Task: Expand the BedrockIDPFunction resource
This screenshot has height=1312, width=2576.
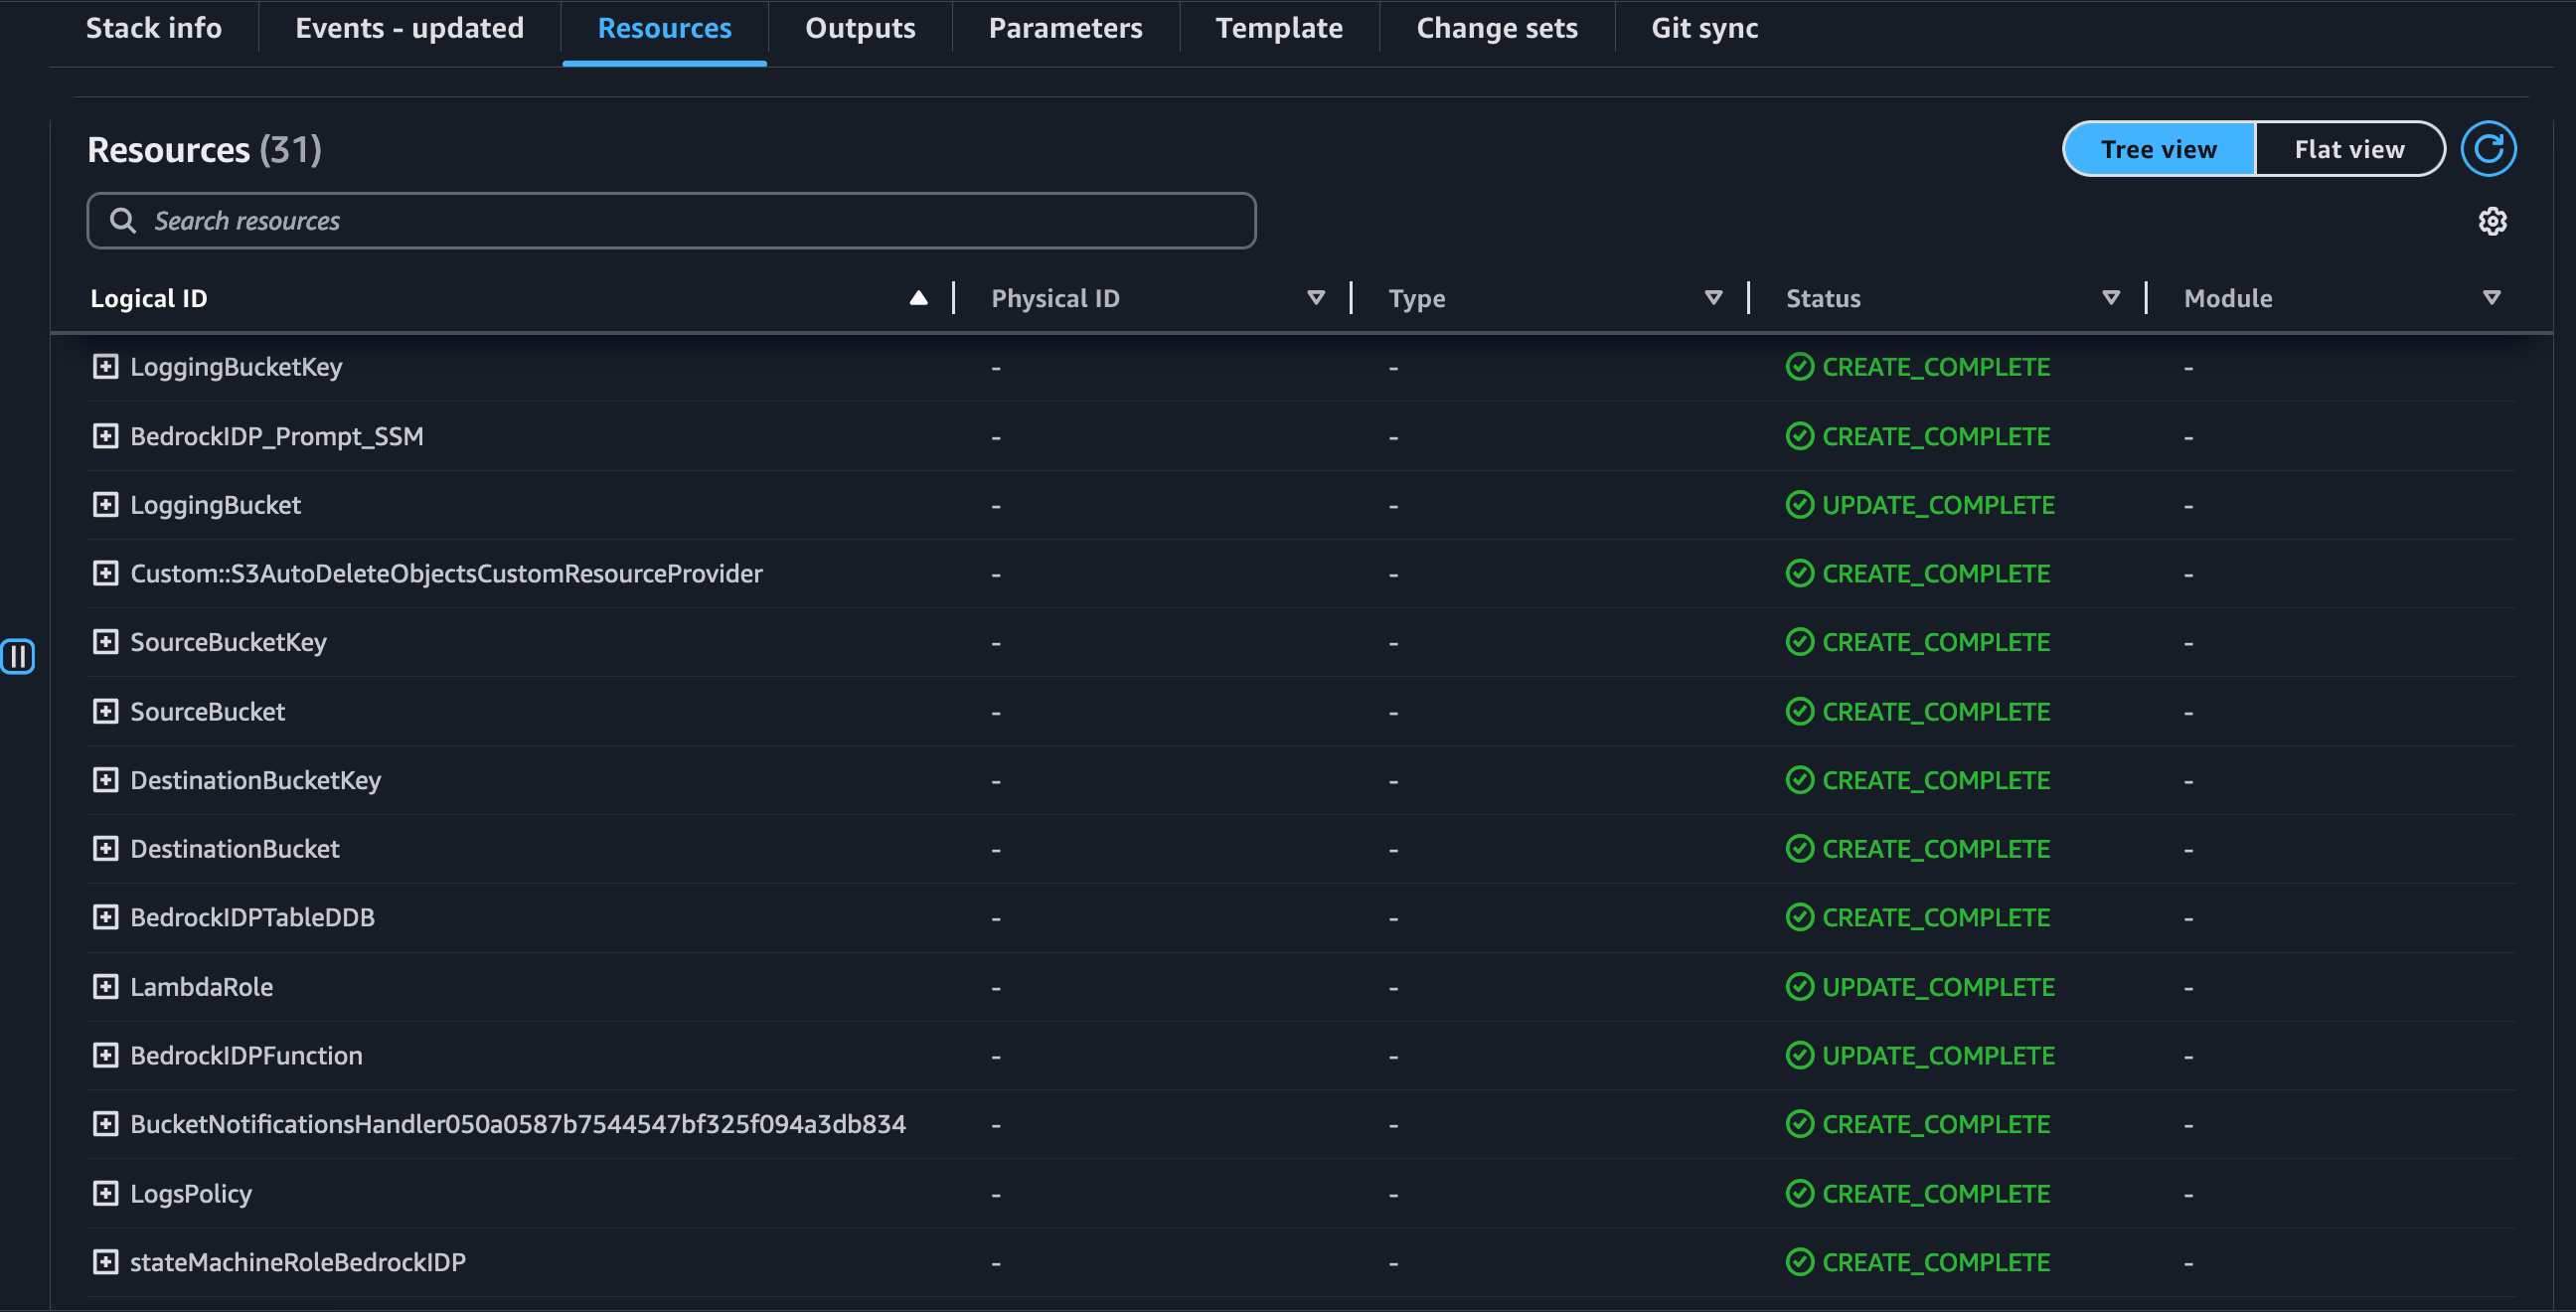Action: pos(105,1055)
